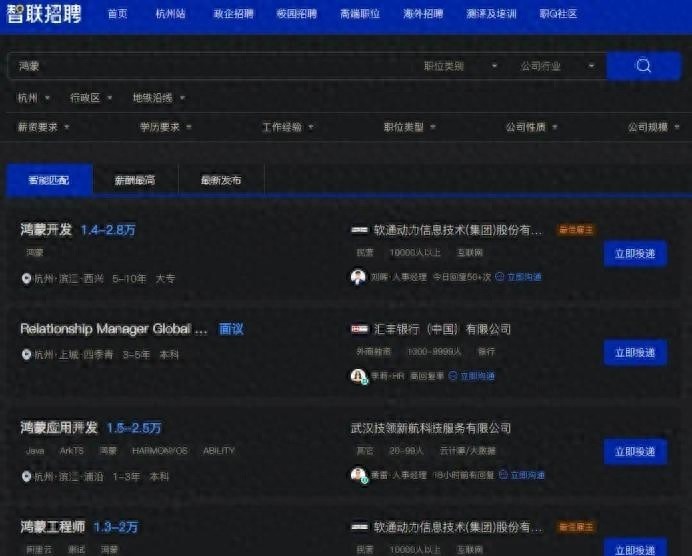Click 软通动力 logo in 鸿蒙工程师 listing
Screen dimensions: 692x556
point(359,527)
